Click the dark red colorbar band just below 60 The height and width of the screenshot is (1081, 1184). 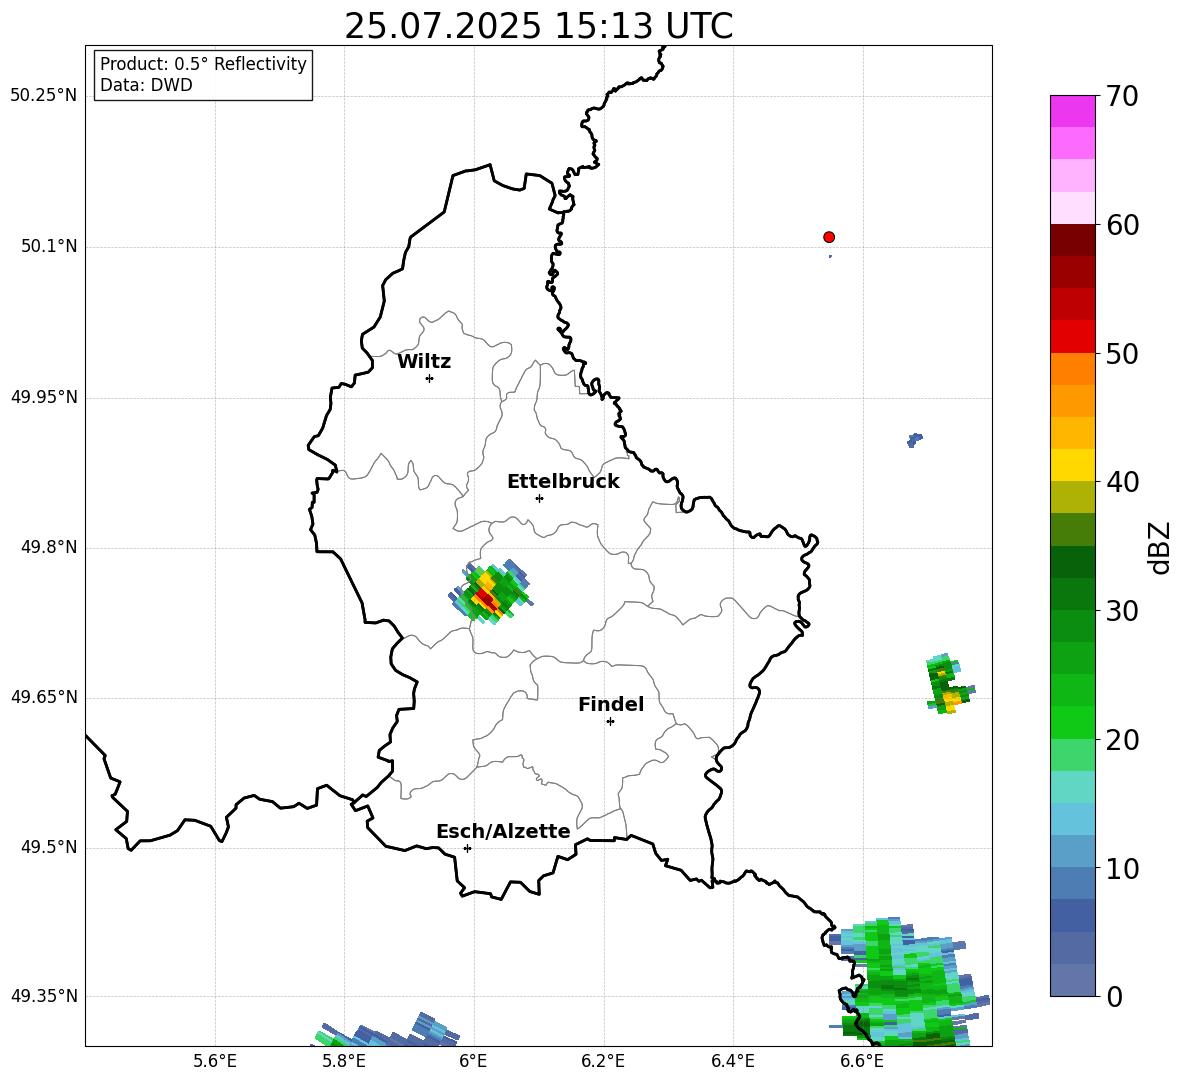pyautogui.click(x=1072, y=240)
